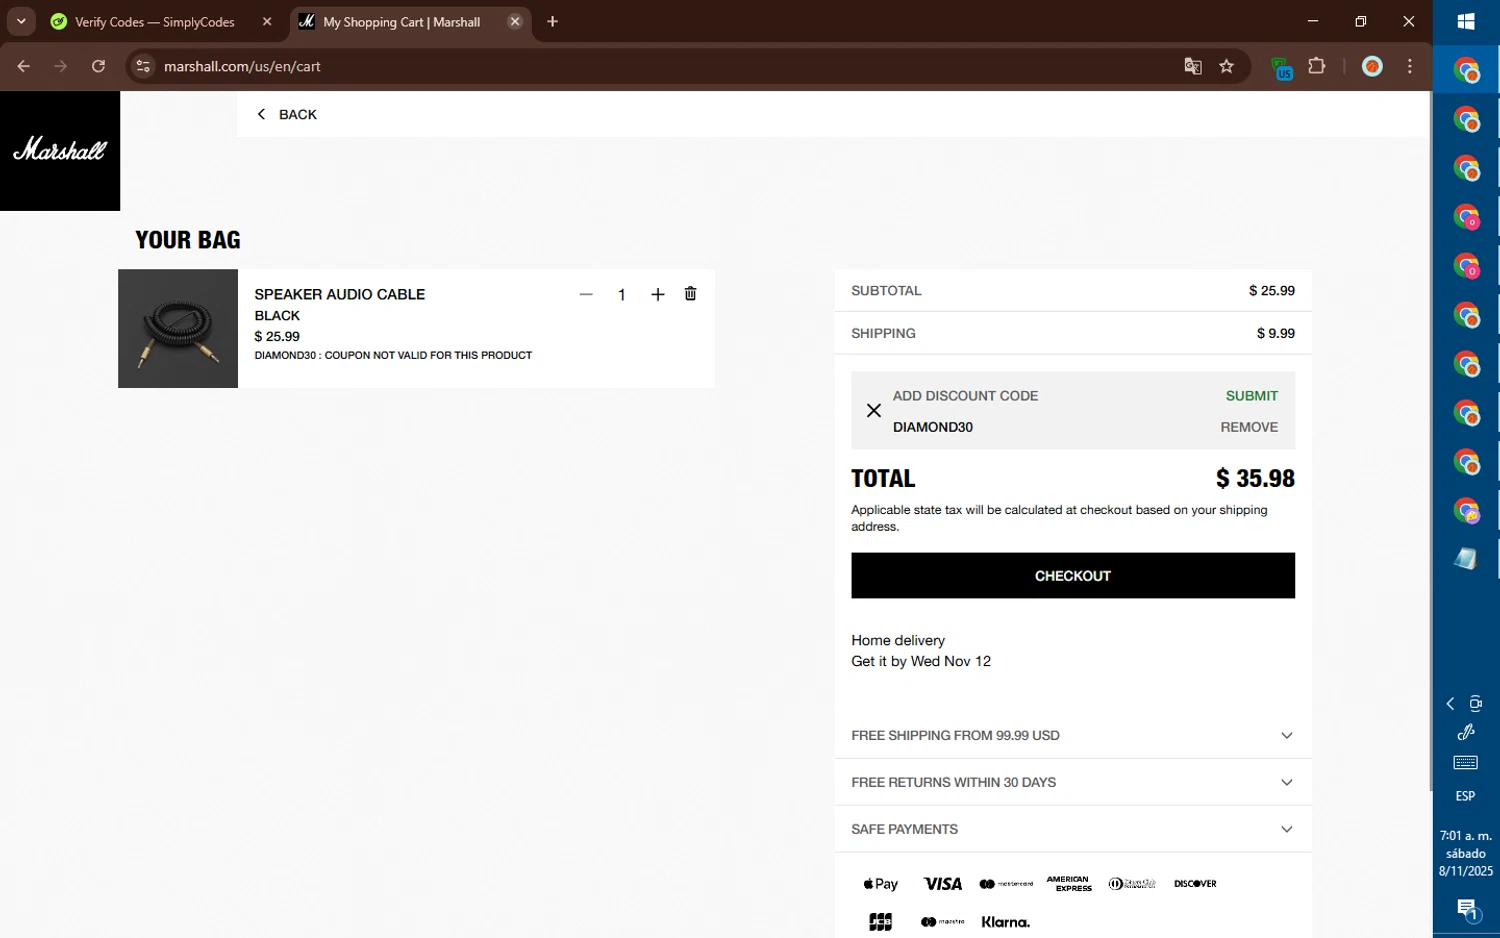Click the browser back arrow
Screen dimensions: 1500x938
[x=23, y=66]
